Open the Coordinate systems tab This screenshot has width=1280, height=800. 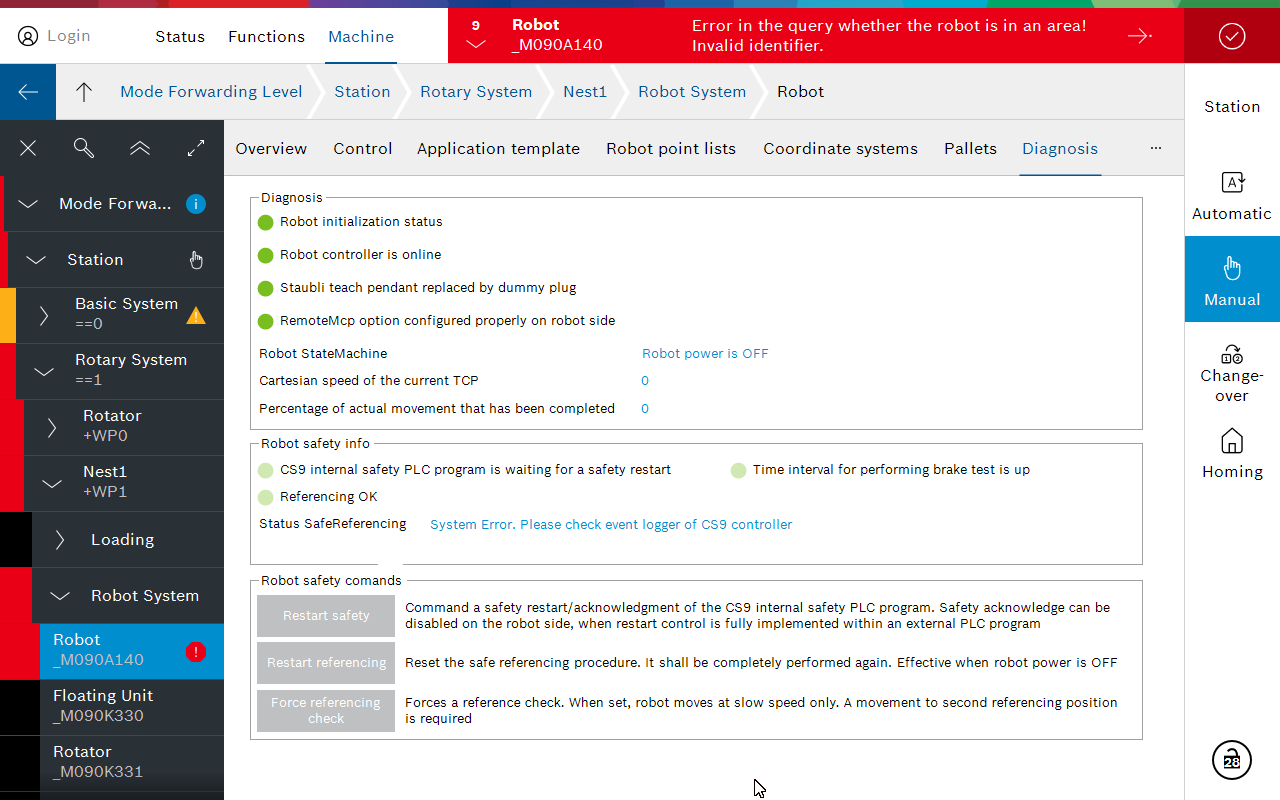840,148
